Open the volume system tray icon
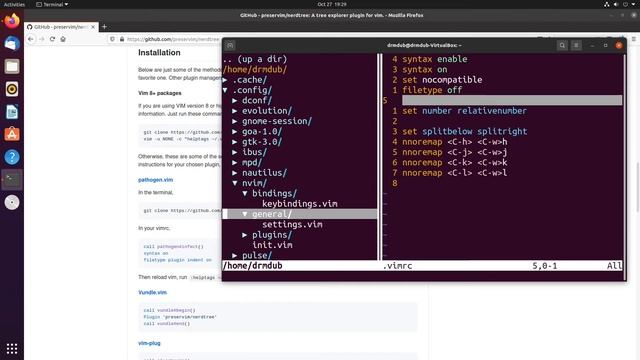This screenshot has width=640, height=360. [616, 4]
